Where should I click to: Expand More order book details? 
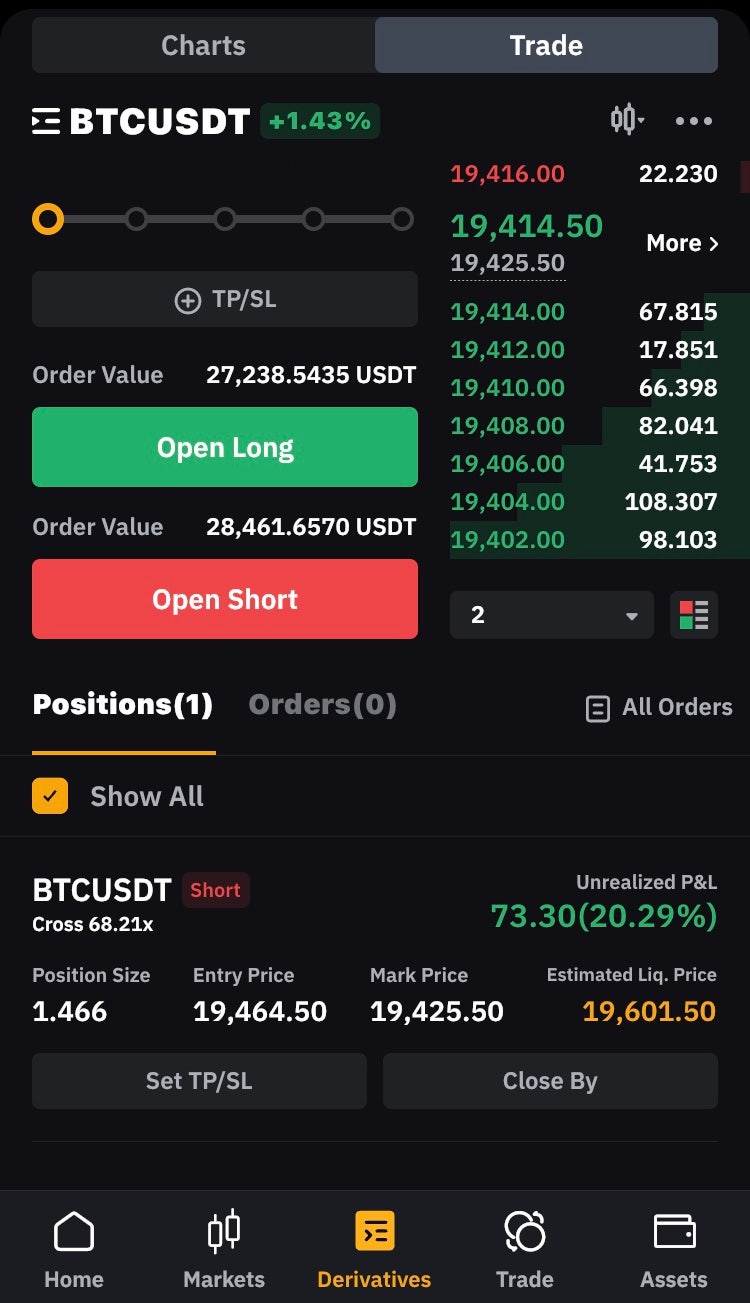[682, 243]
